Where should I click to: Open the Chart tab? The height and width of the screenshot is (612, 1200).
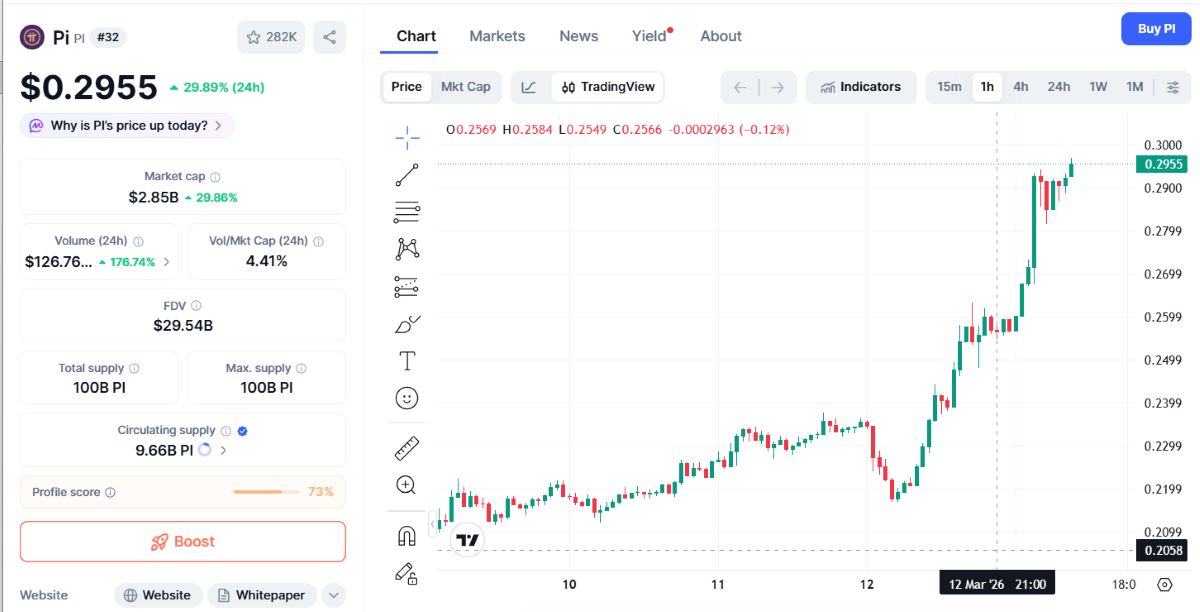click(416, 36)
